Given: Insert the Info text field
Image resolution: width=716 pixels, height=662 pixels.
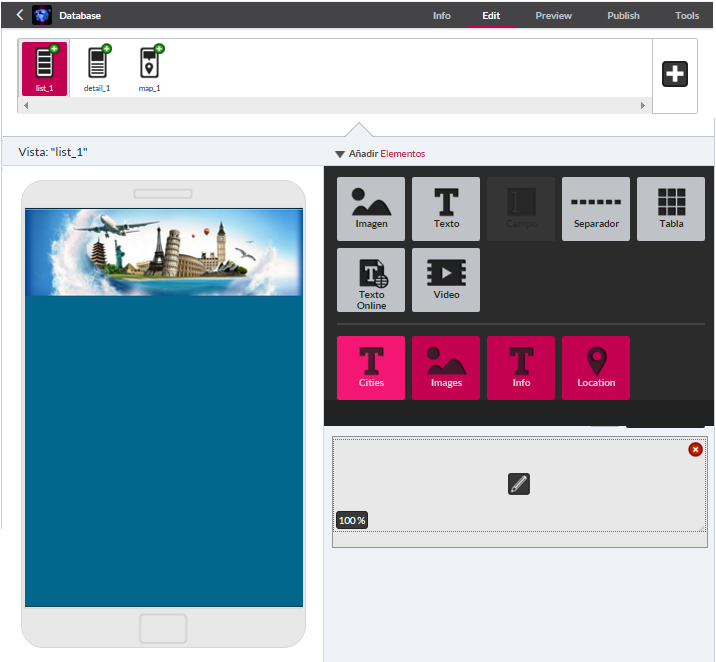Looking at the screenshot, I should tap(521, 368).
